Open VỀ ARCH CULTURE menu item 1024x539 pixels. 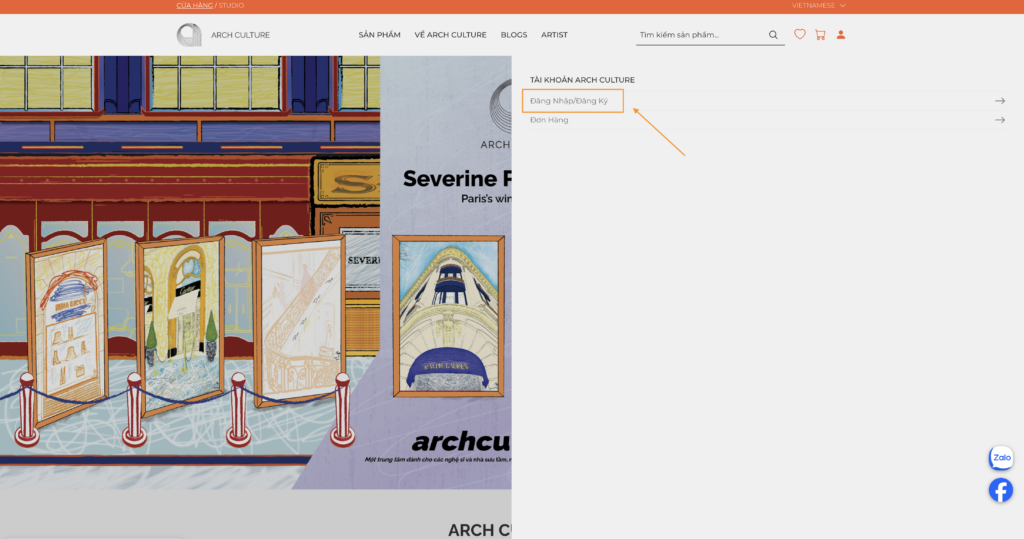[x=450, y=35]
